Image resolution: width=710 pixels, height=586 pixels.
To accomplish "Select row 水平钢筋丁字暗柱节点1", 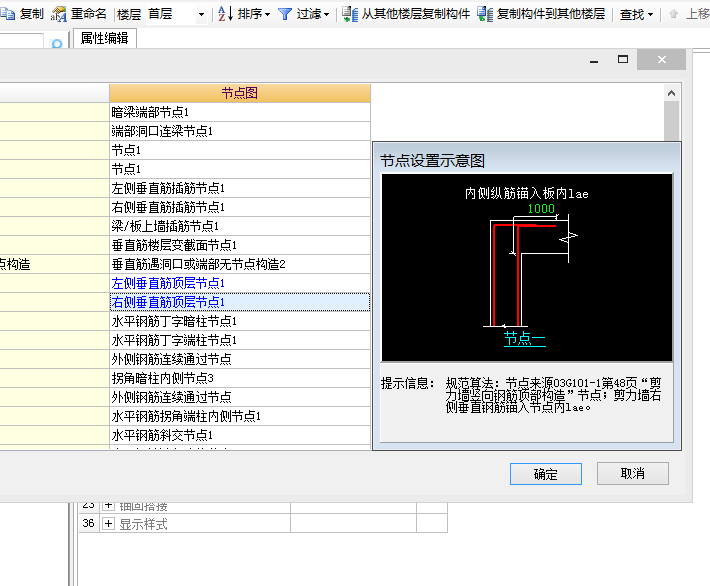I will point(240,321).
